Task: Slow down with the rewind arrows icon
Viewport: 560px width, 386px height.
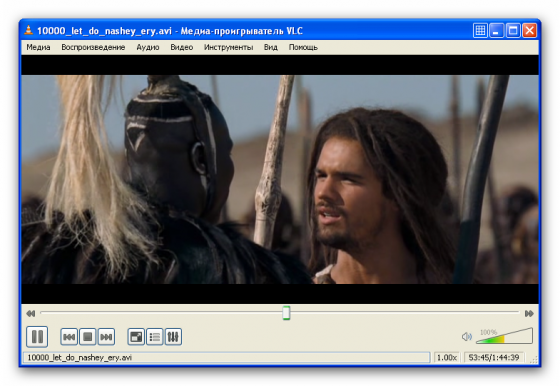Action: (31, 314)
